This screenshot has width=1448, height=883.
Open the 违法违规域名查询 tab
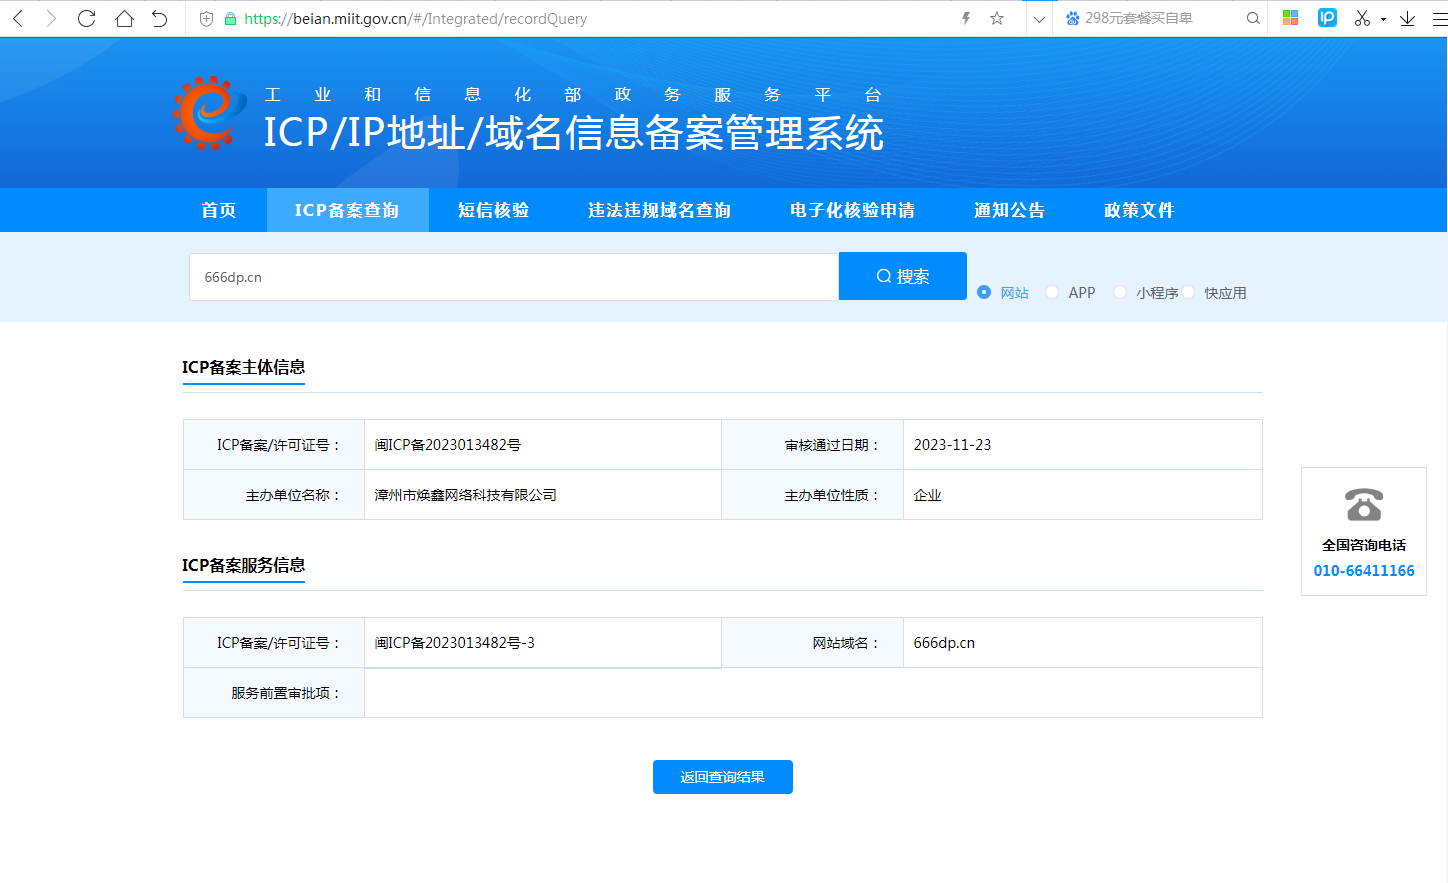pos(659,210)
